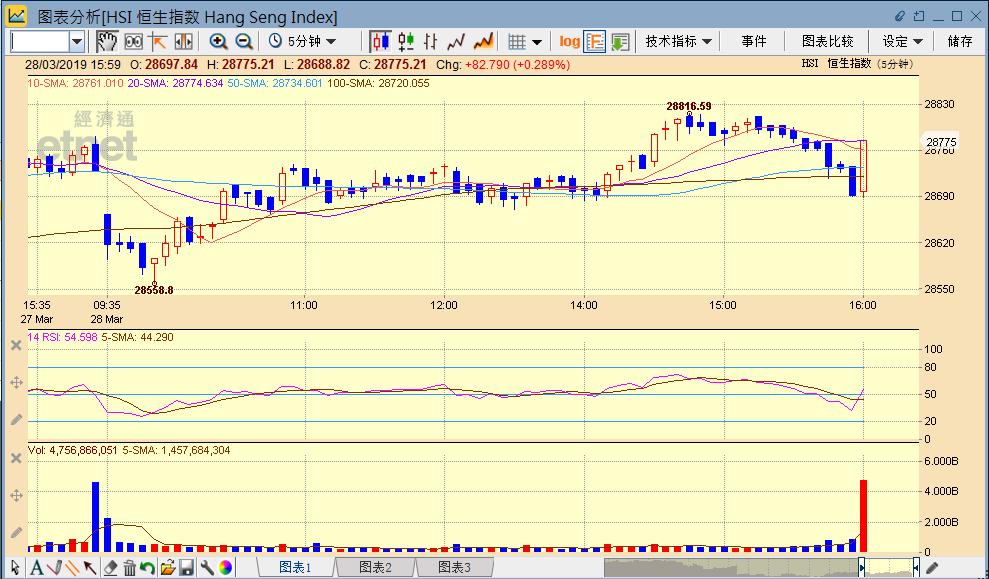The height and width of the screenshot is (579, 989).
Task: Switch to OHLC bar chart type
Action: click(x=431, y=42)
